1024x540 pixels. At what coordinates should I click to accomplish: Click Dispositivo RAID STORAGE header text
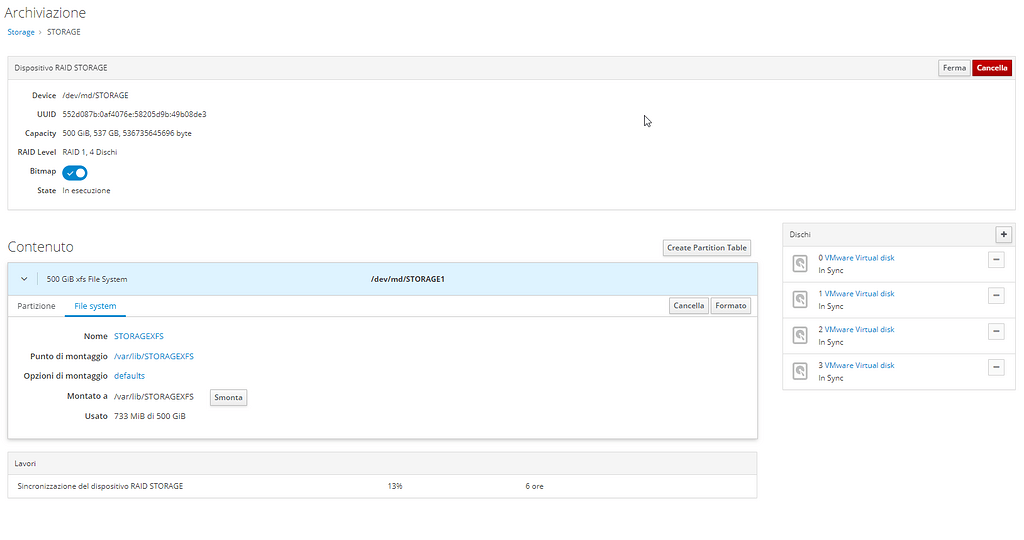(61, 68)
